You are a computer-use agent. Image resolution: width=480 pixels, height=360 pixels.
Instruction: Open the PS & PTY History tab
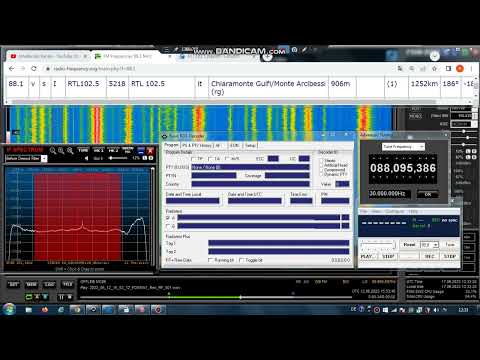(197, 145)
